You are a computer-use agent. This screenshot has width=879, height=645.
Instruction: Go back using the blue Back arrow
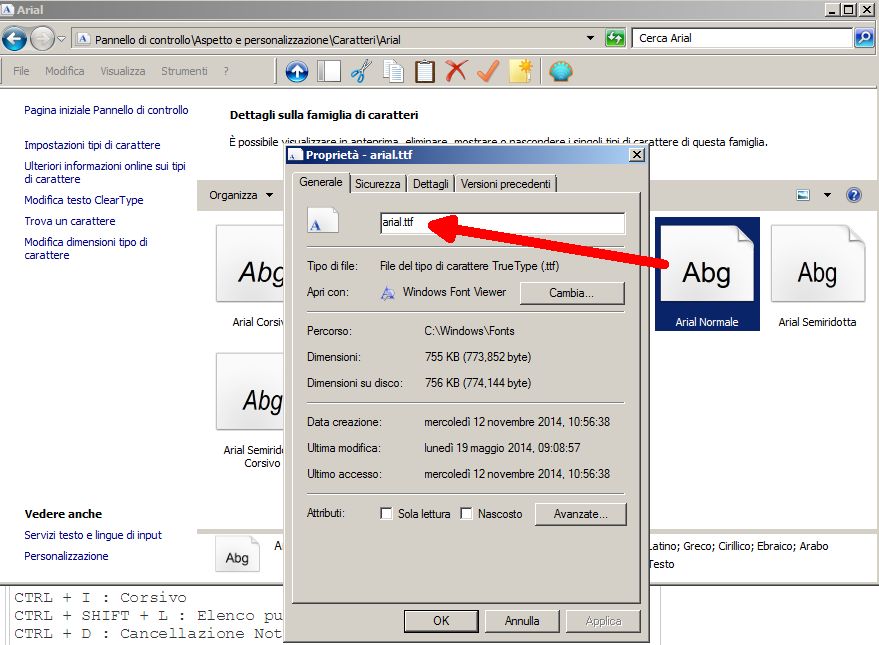[14, 39]
